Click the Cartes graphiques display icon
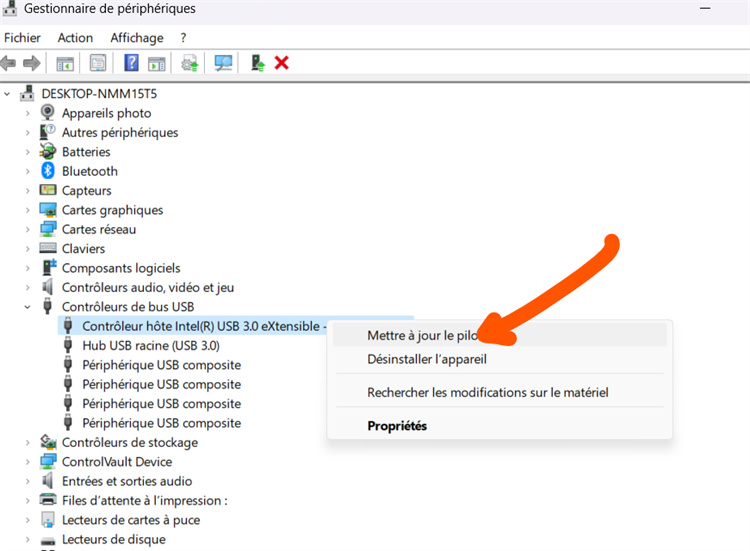The image size is (750, 551). [48, 209]
